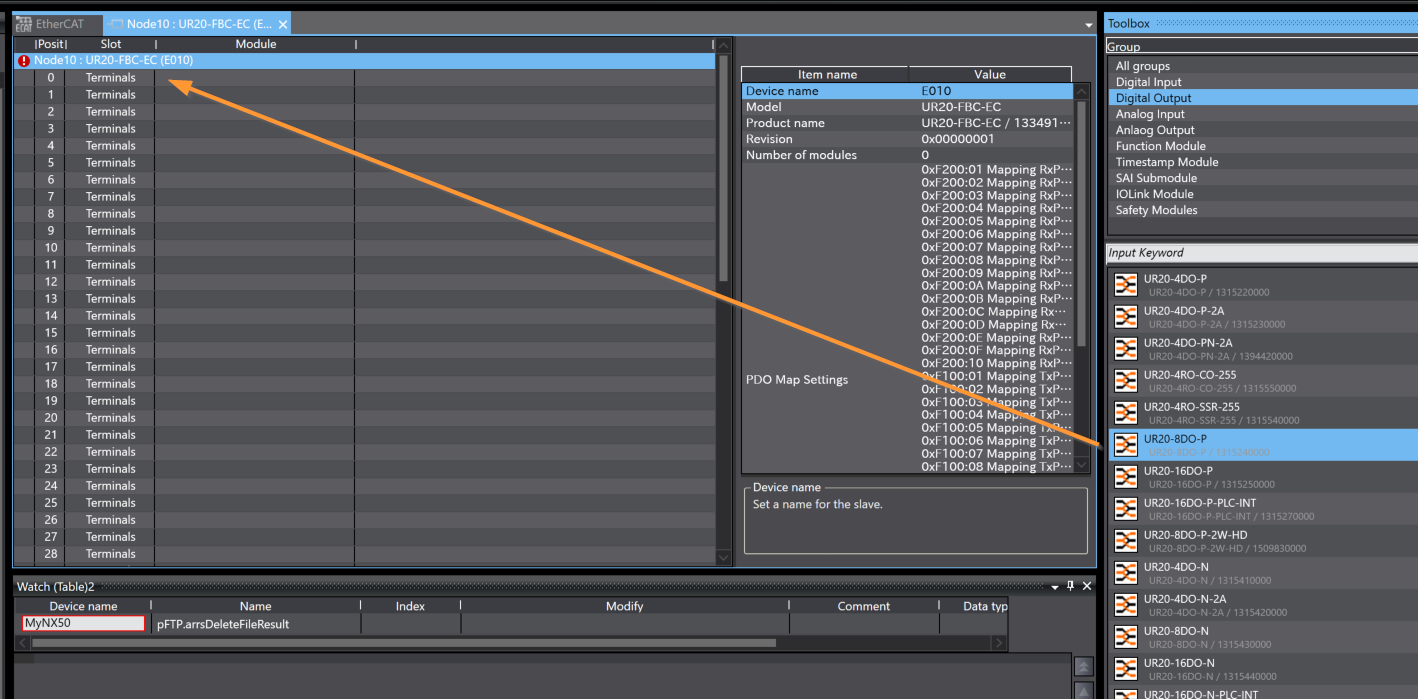Click the UR20-16DO-P module icon
The height and width of the screenshot is (699, 1418).
click(1126, 477)
